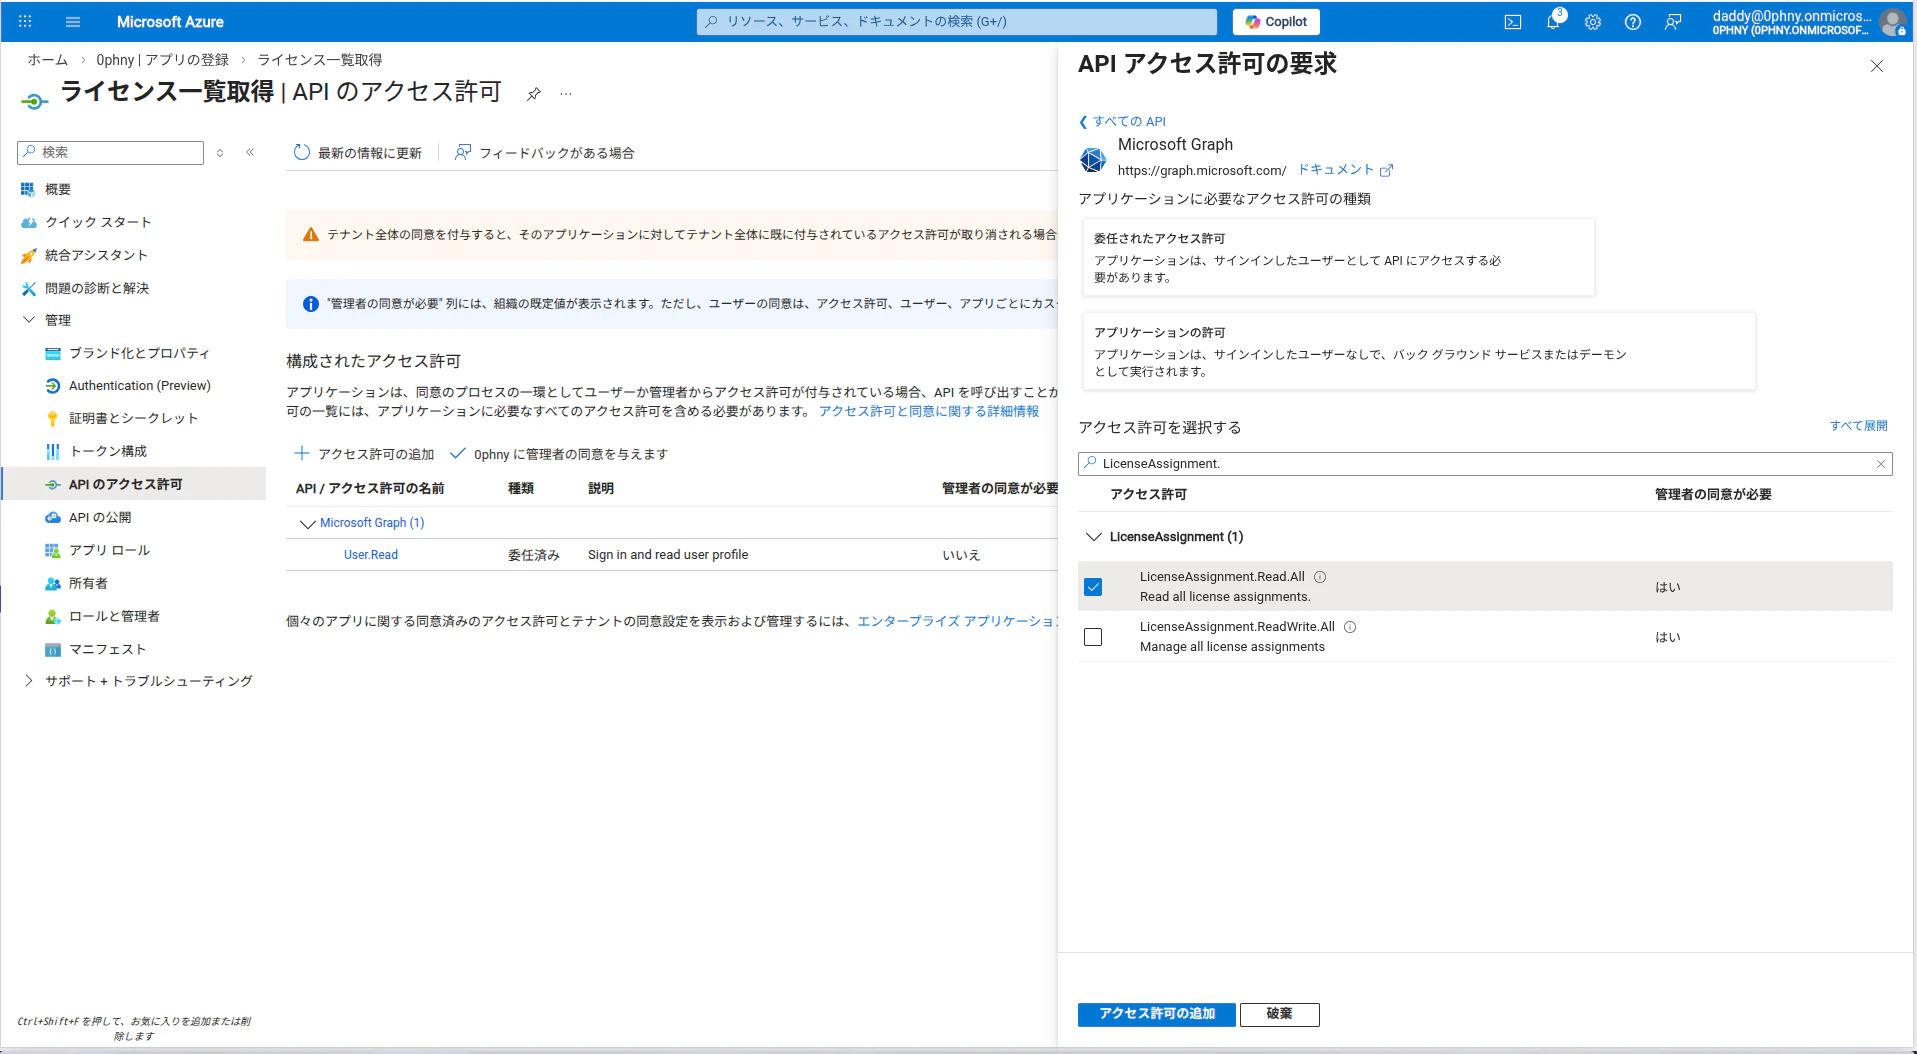This screenshot has width=1917, height=1054.
Task: Open the Microsoft Graph ドキュメント link
Action: tap(1345, 170)
